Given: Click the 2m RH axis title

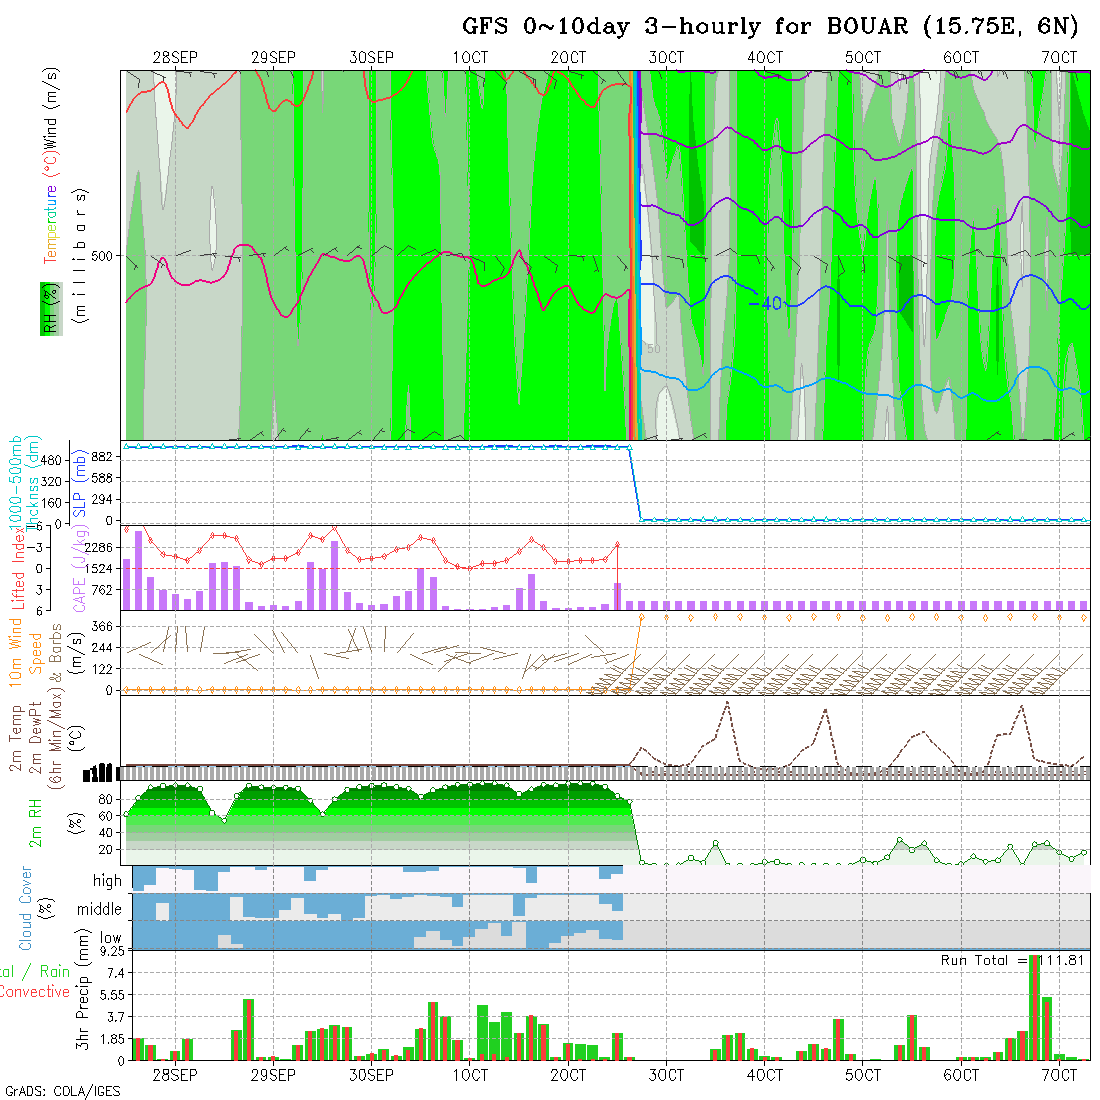Looking at the screenshot, I should [x=35, y=823].
